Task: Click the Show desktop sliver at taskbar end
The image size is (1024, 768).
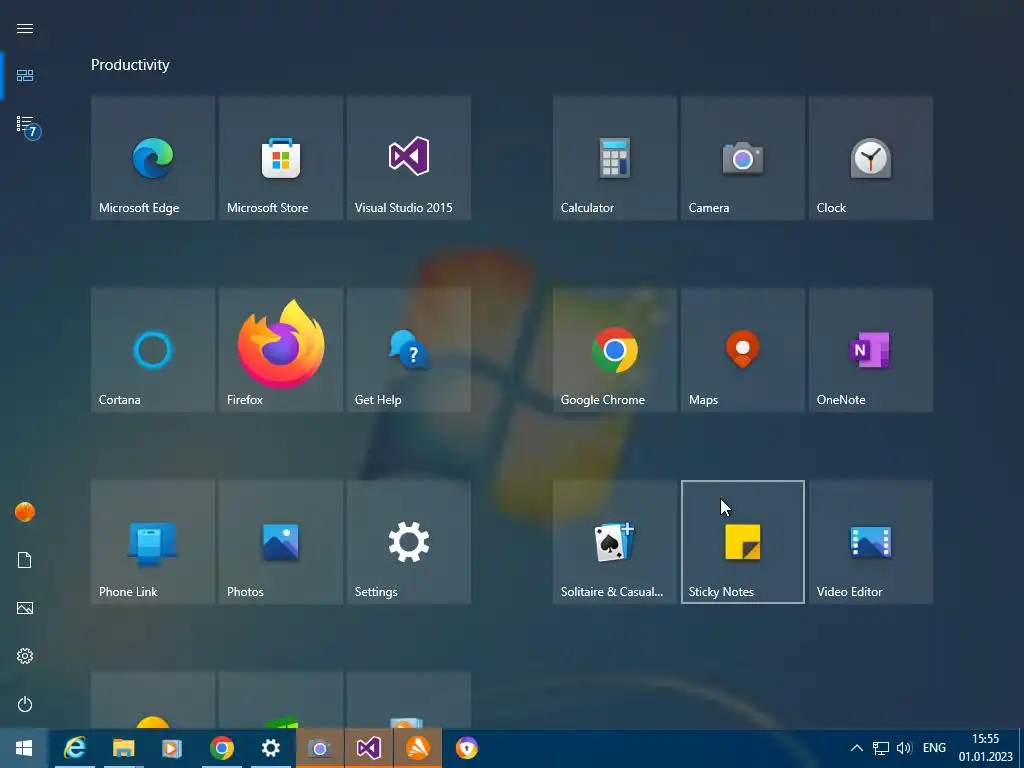Action: coord(1021,748)
